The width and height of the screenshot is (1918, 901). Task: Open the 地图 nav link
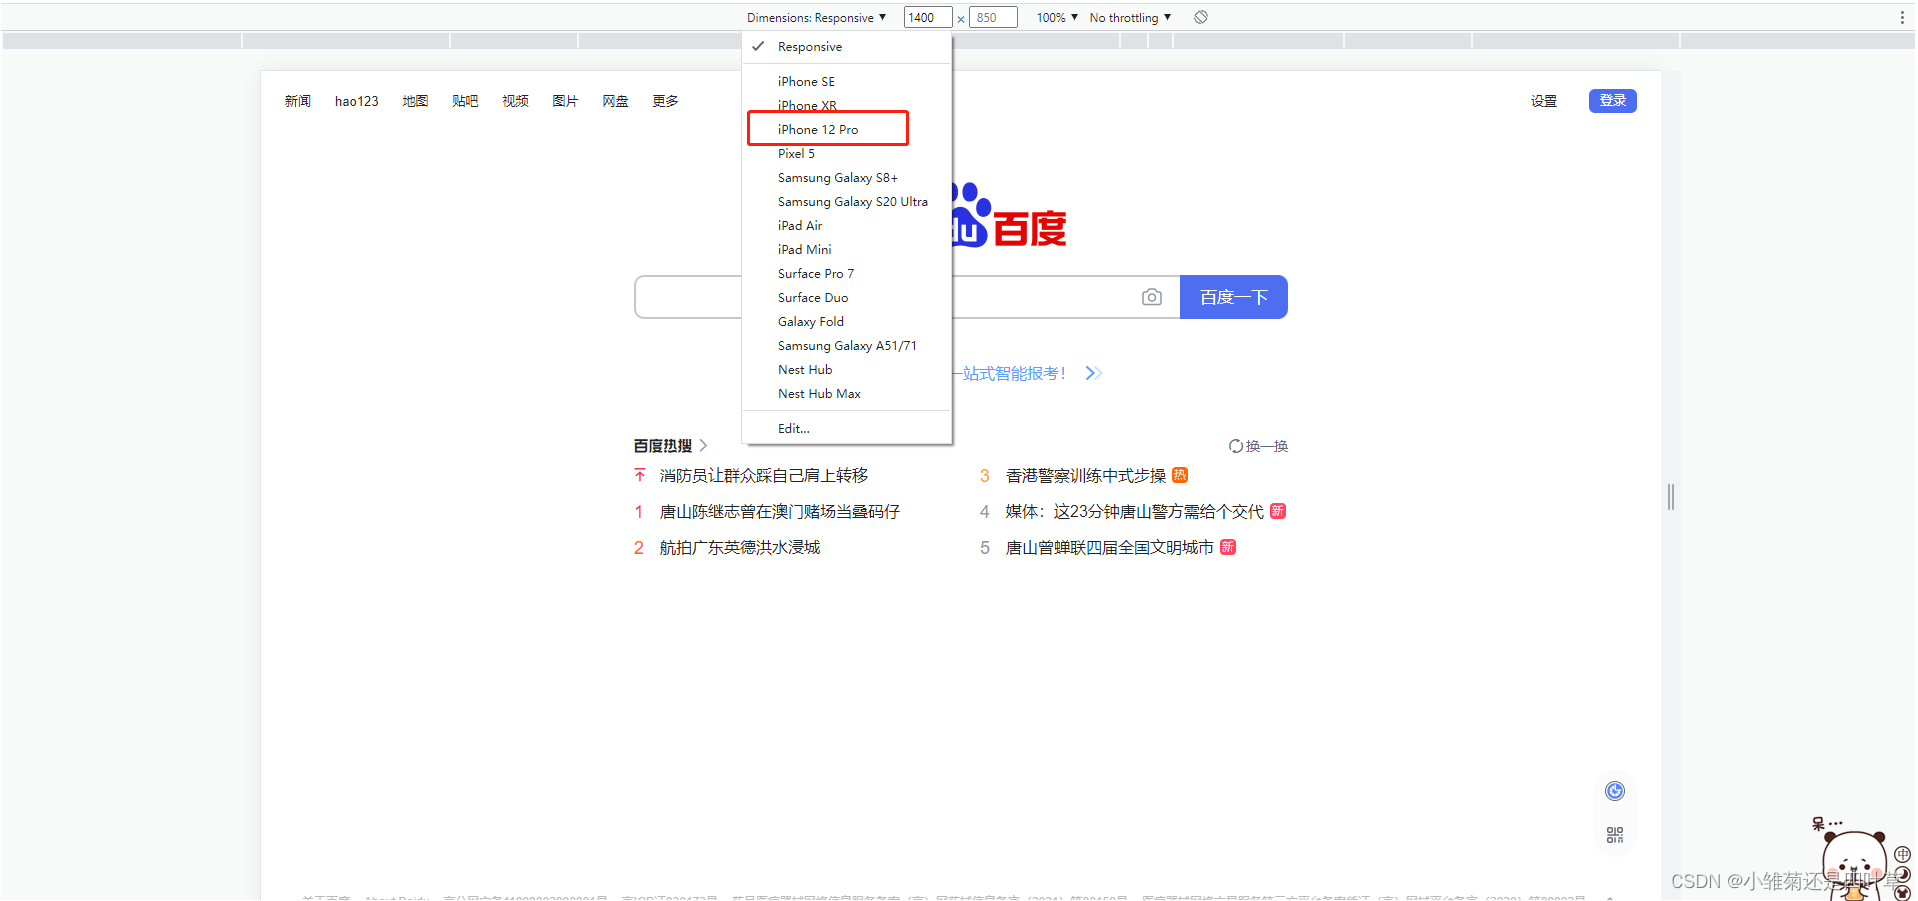415,101
